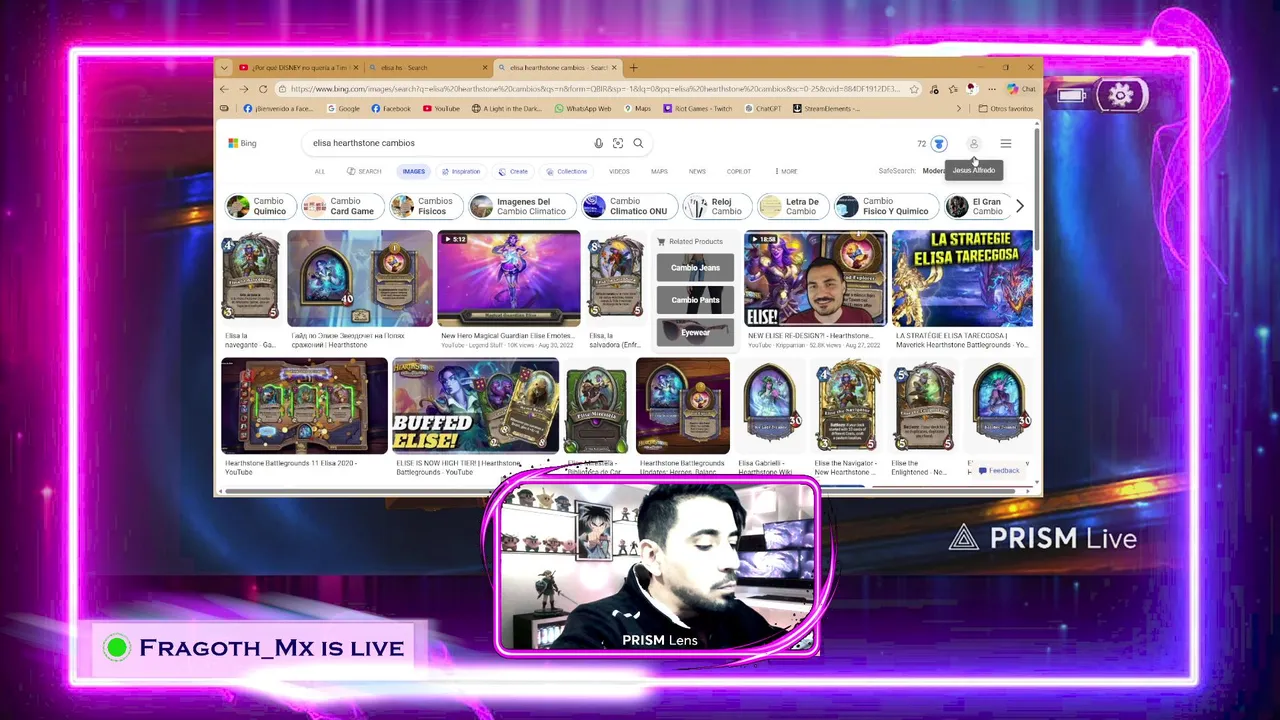
Task: Open the tab search chevron in the title bar
Action: pos(224,68)
